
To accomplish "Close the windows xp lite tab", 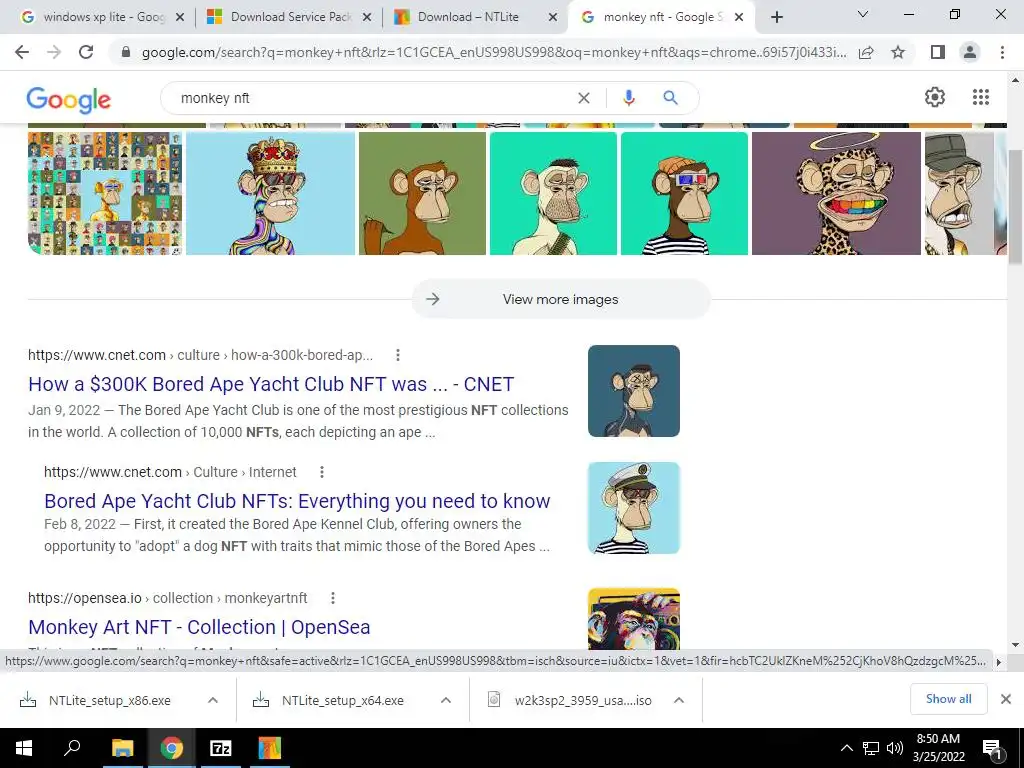I will 180,18.
